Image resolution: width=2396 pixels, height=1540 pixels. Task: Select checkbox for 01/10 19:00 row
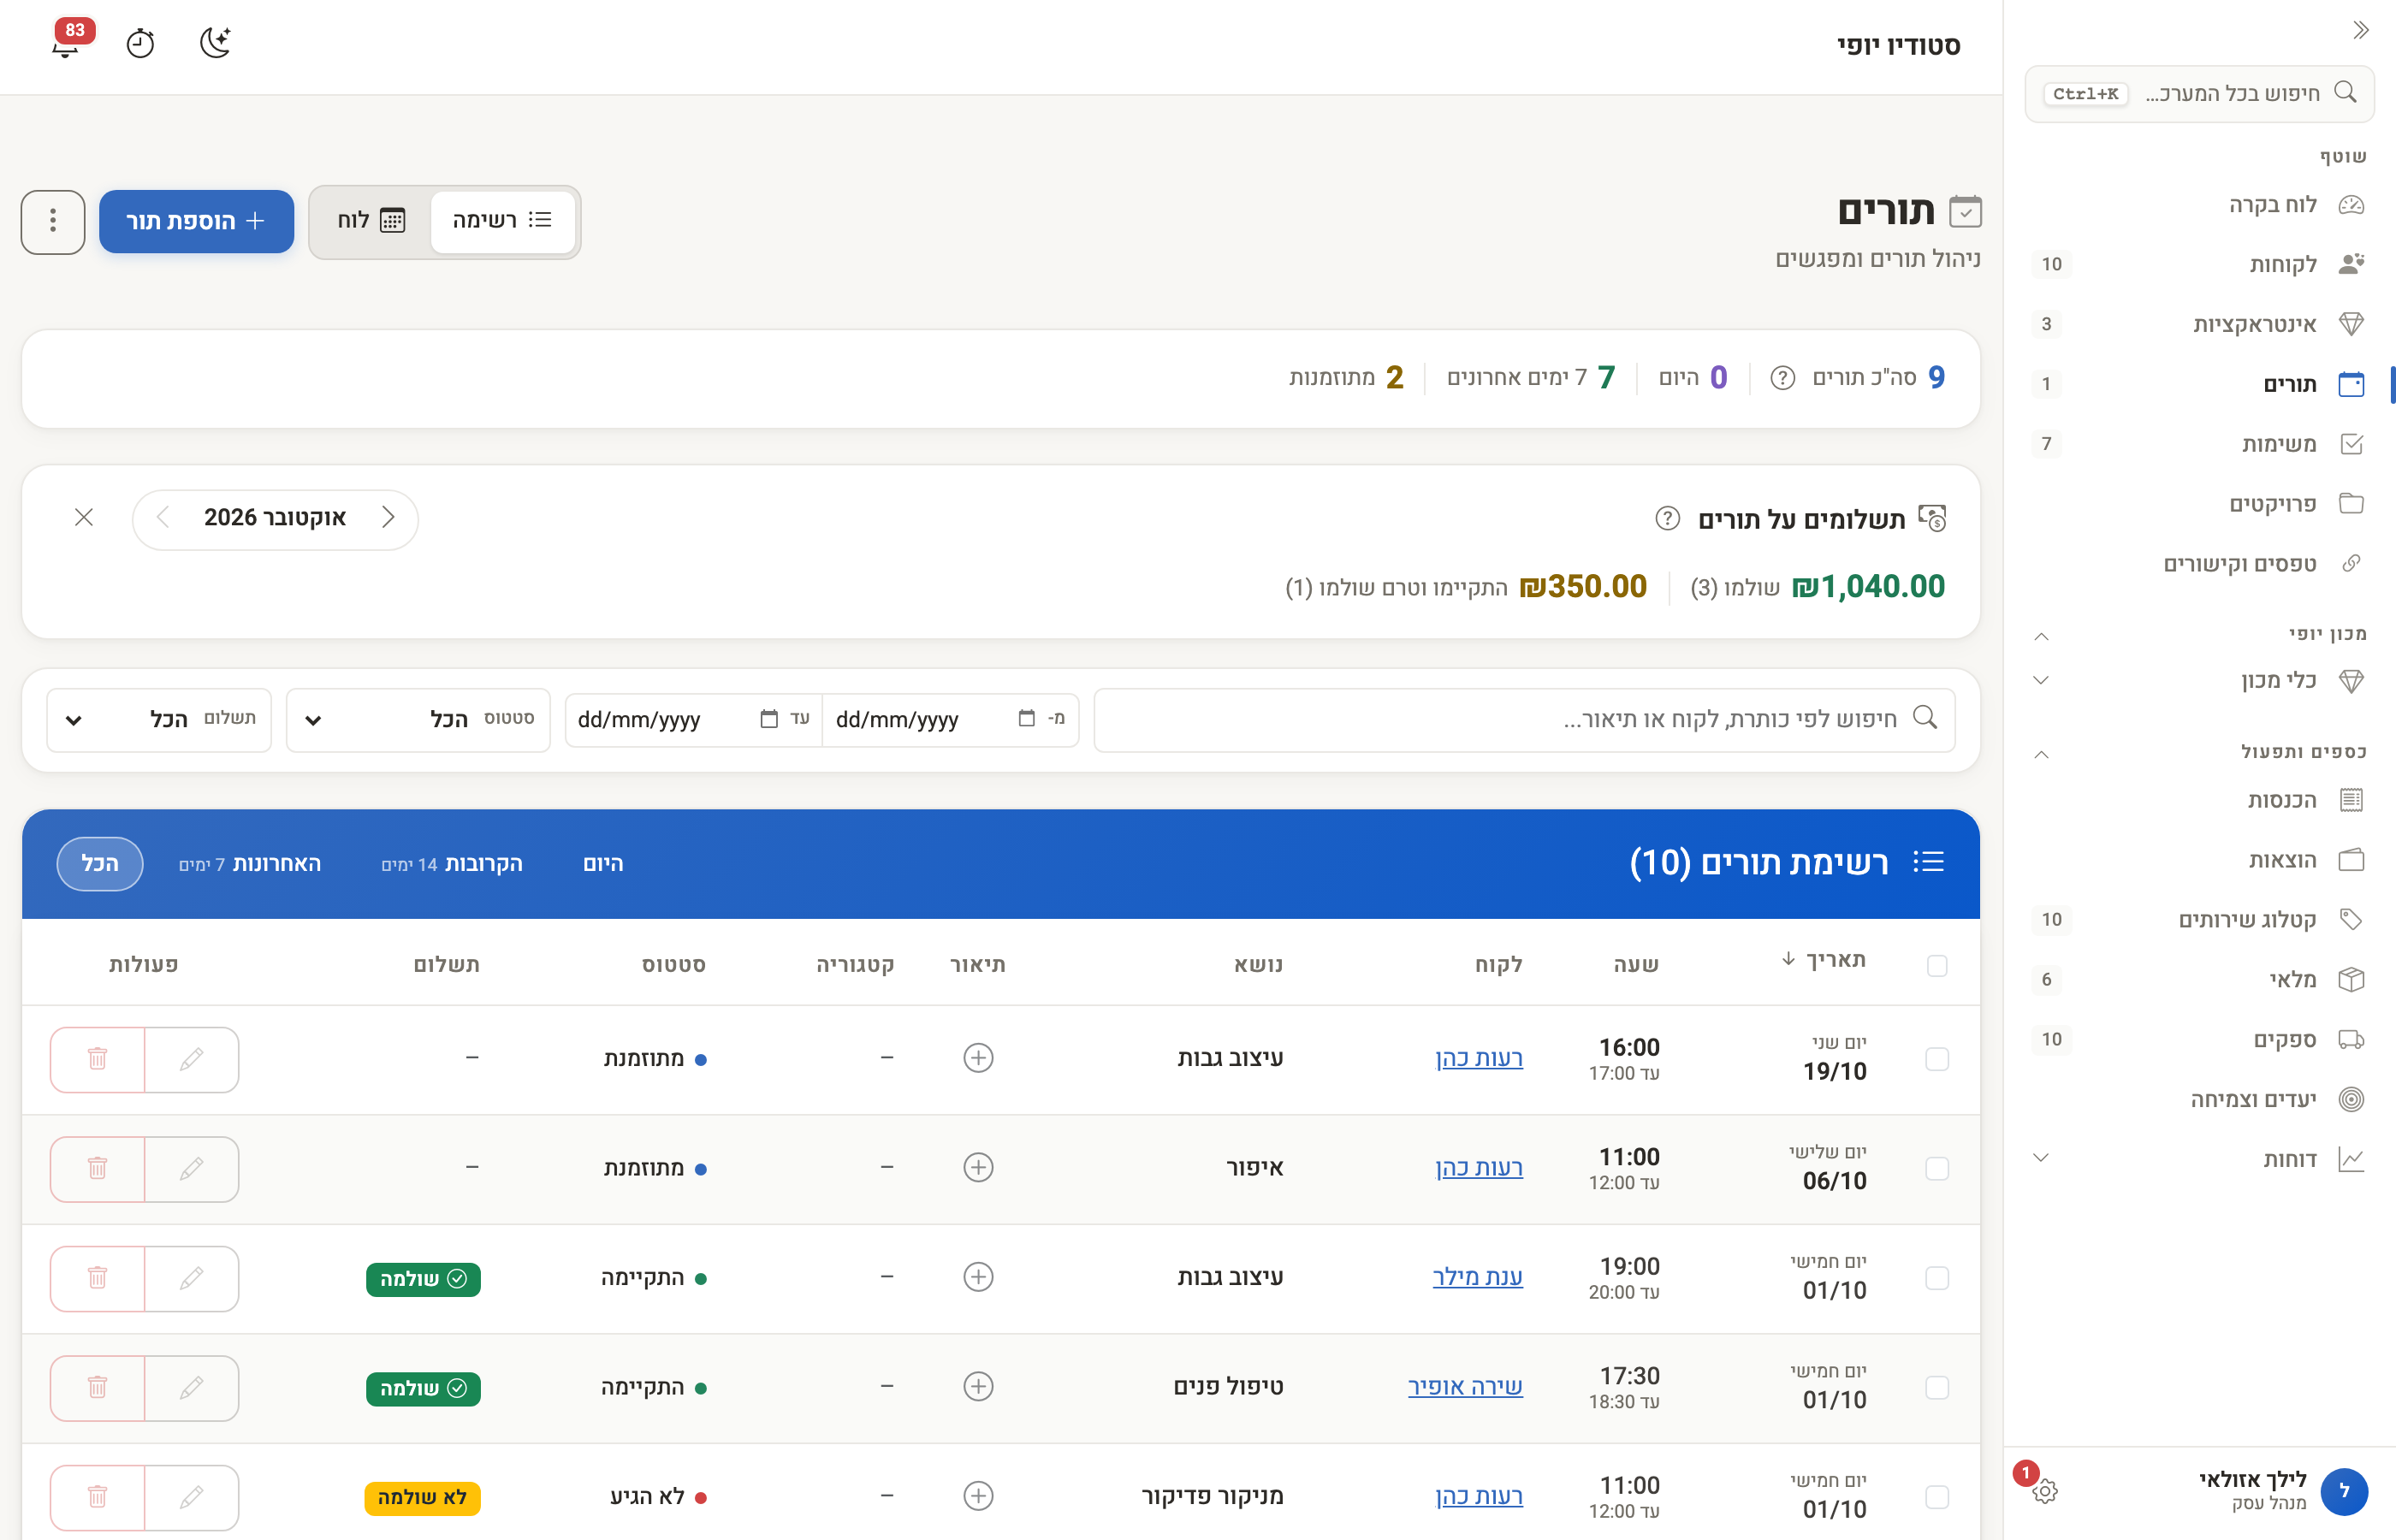(x=1937, y=1278)
